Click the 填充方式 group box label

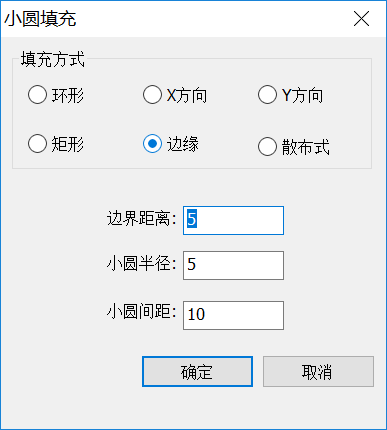(53, 60)
